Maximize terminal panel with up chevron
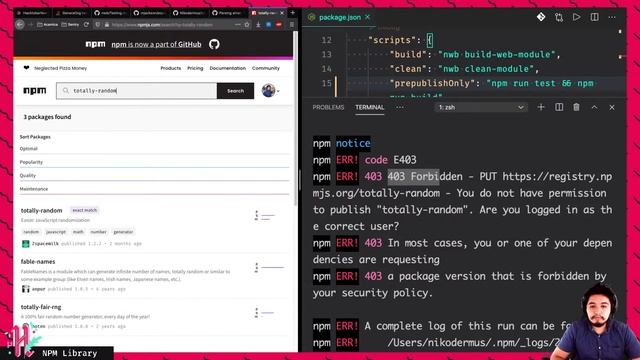 [x=594, y=107]
